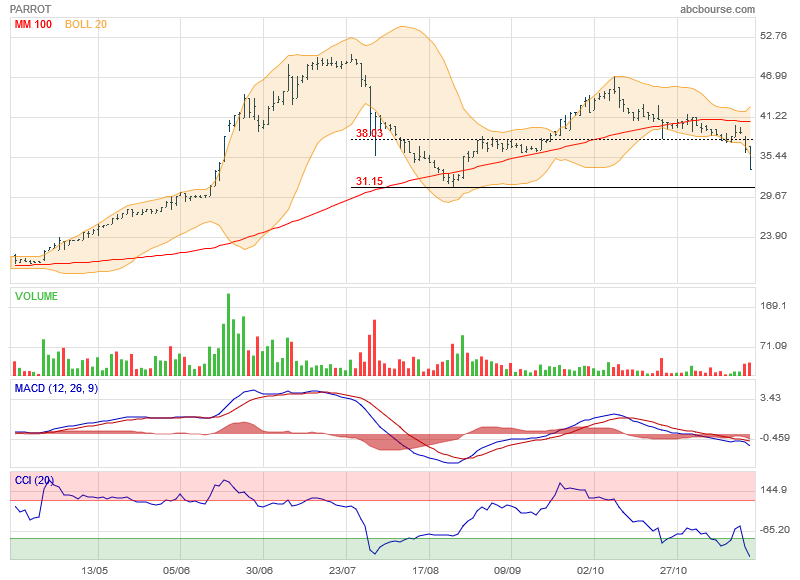Click the 17/08 date label

426,570
